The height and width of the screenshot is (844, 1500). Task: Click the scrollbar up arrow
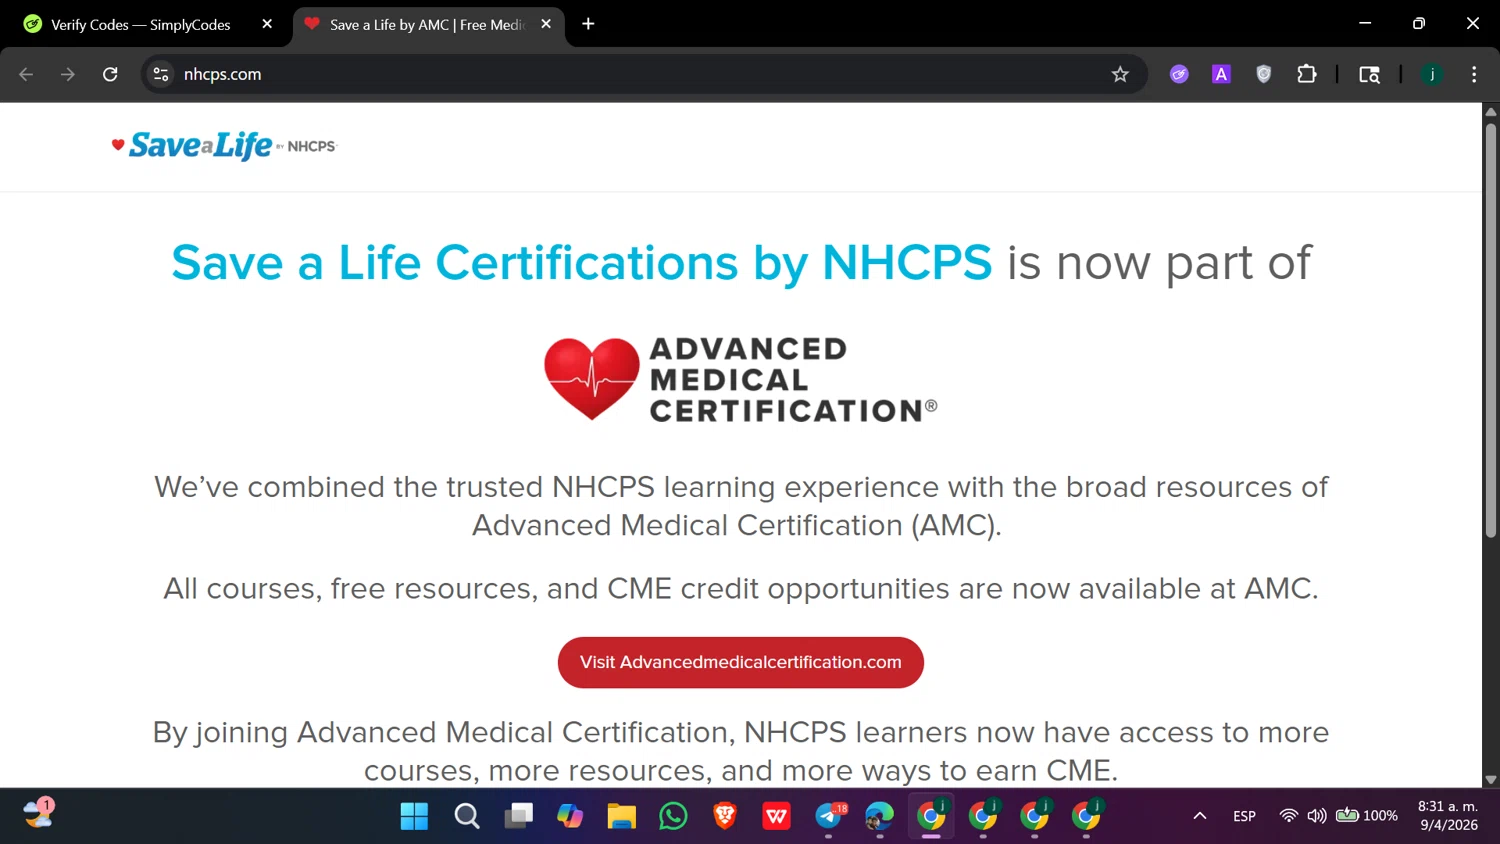[1490, 111]
